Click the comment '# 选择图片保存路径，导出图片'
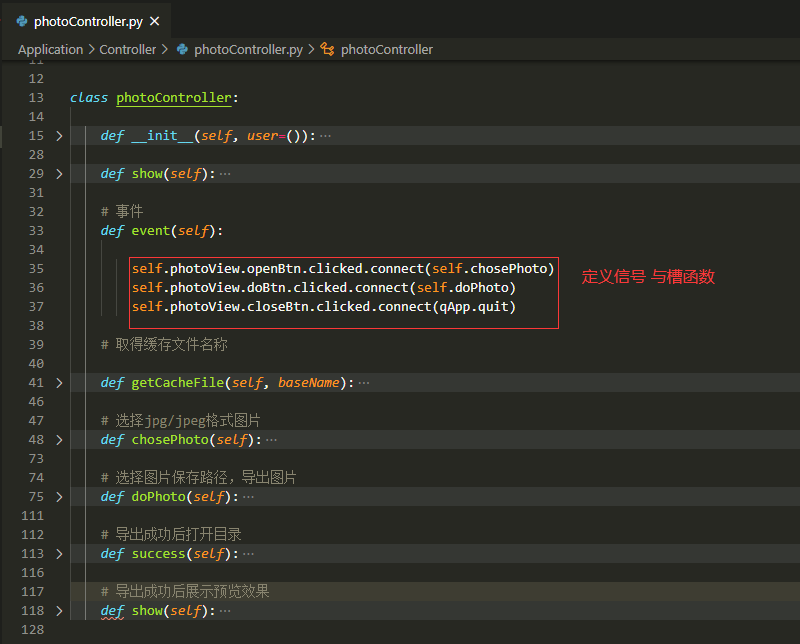Image resolution: width=800 pixels, height=644 pixels. click(198, 478)
